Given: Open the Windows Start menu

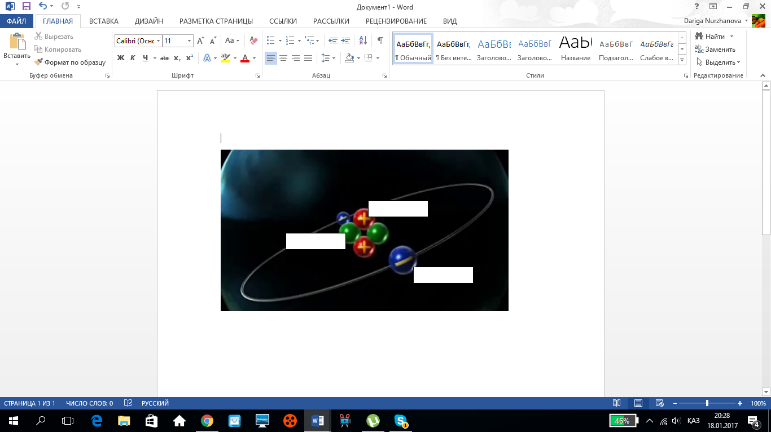Looking at the screenshot, I should [x=13, y=421].
